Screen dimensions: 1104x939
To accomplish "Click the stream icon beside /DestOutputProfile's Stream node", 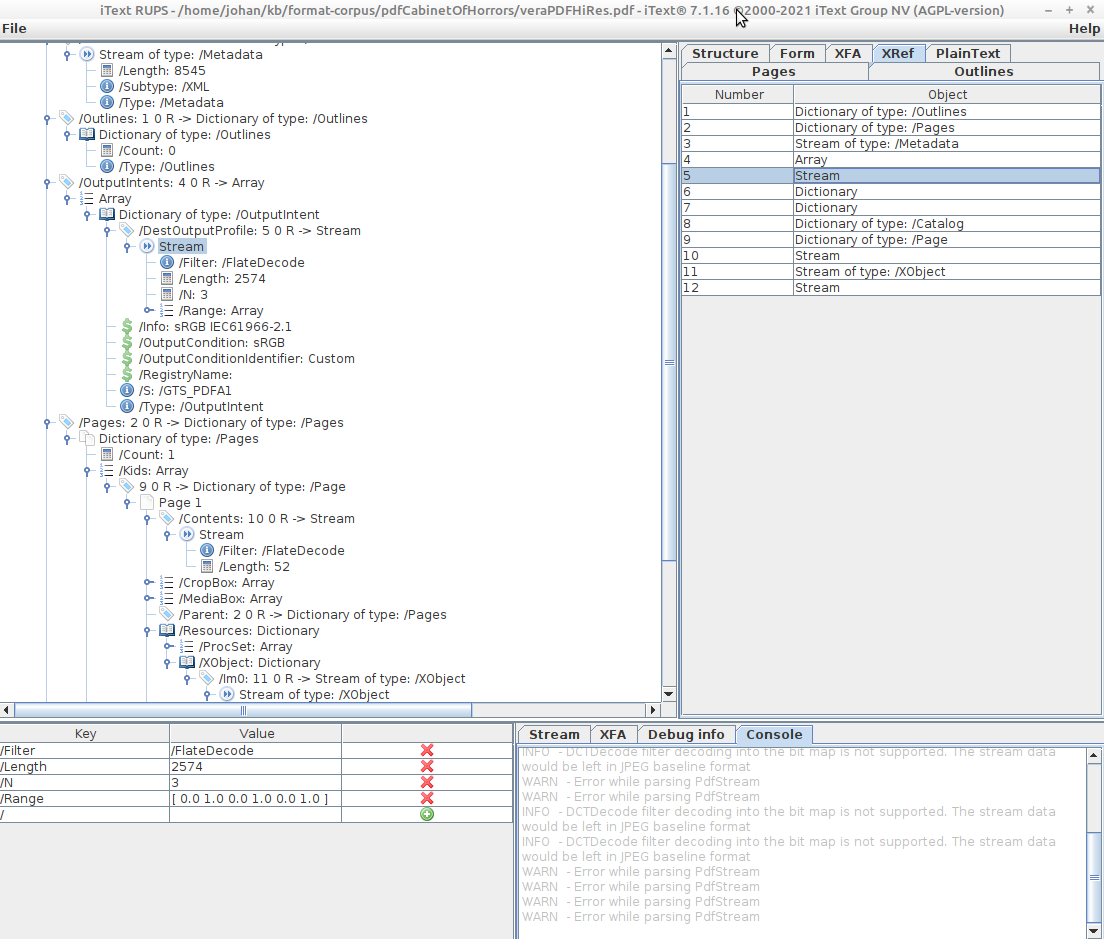I will coord(145,246).
